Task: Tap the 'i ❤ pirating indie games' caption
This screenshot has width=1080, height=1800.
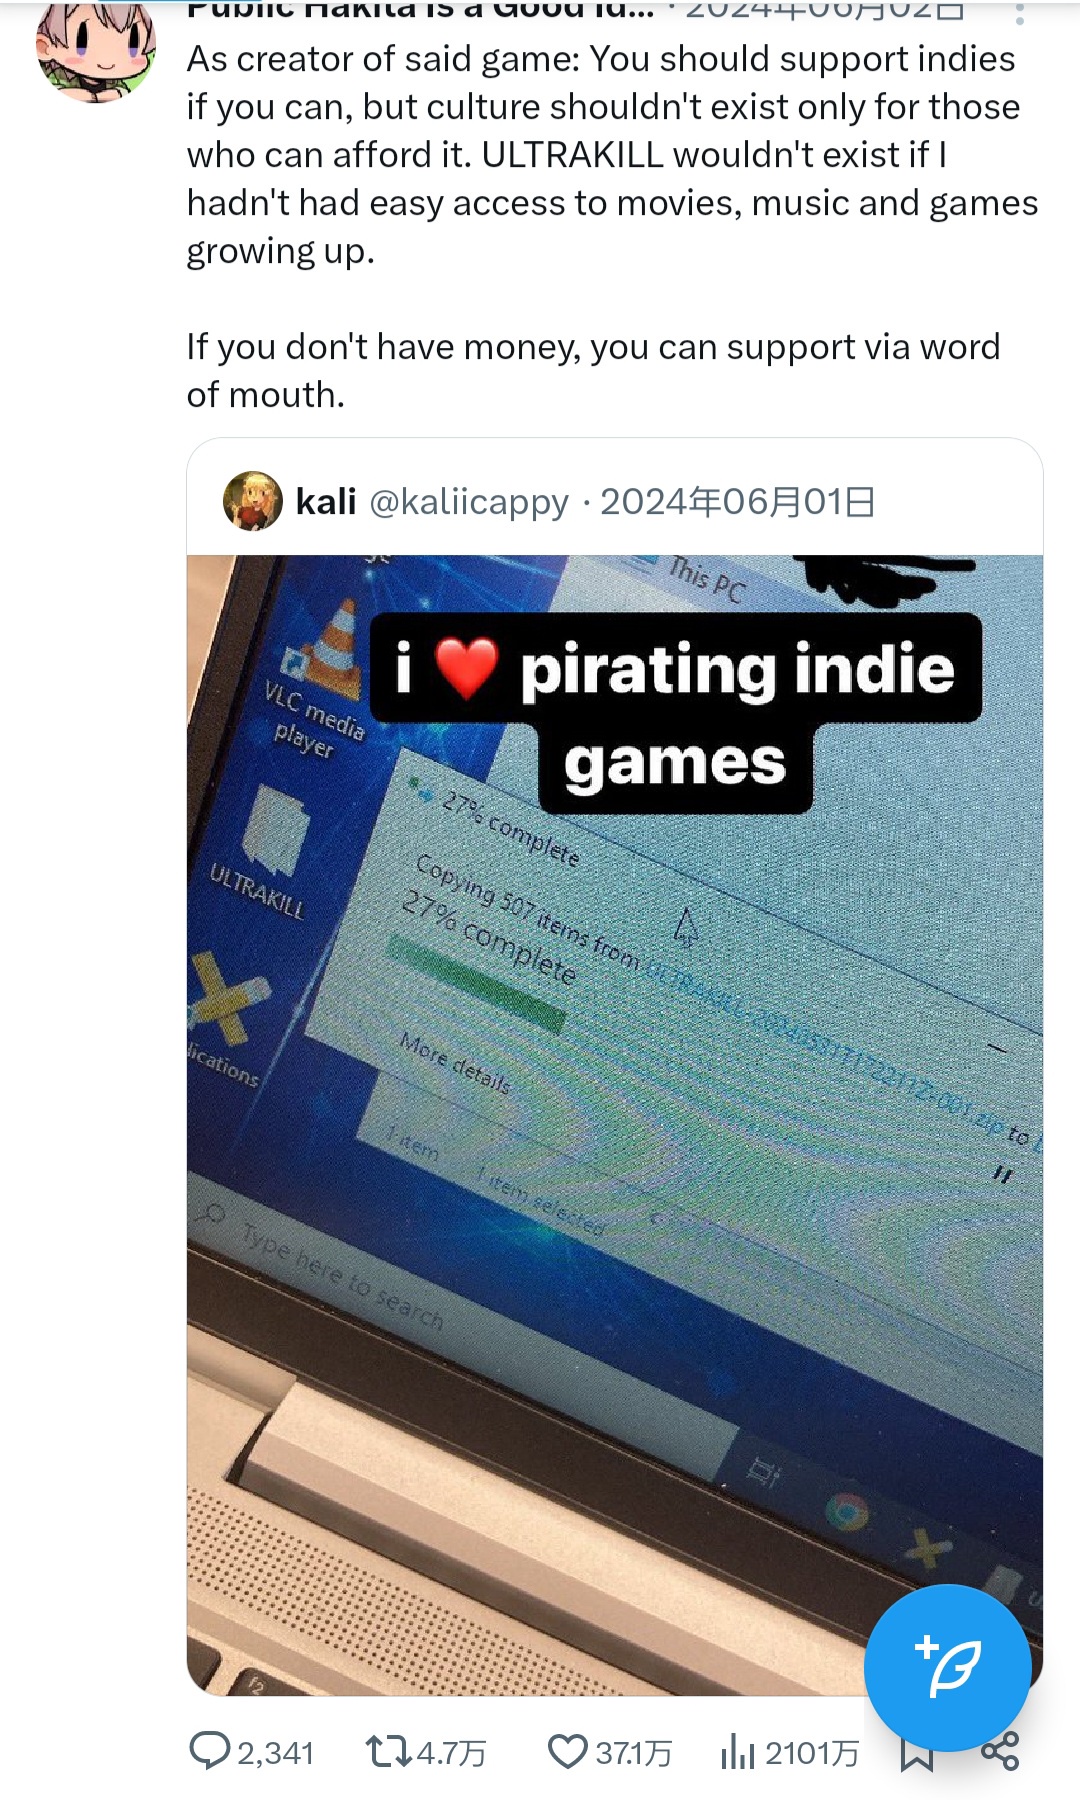Action: (676, 712)
